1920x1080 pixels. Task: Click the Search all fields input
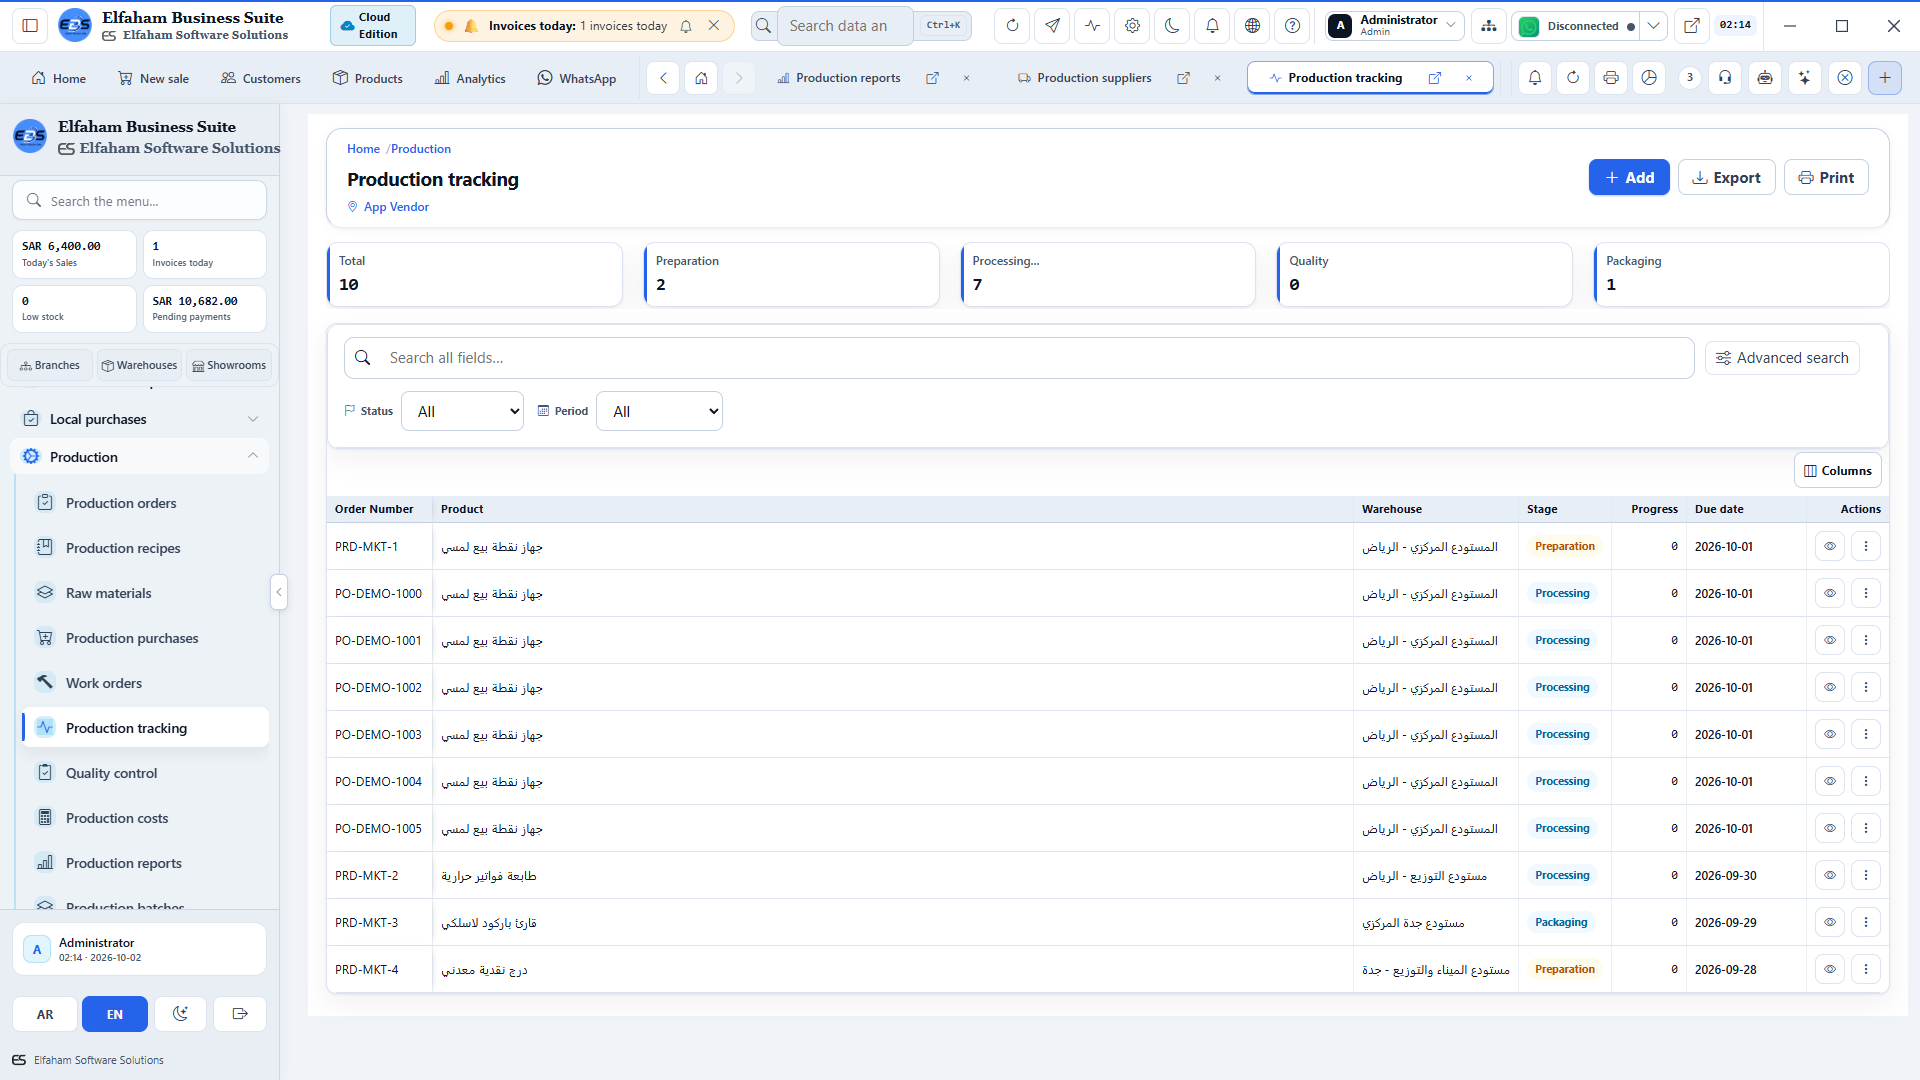1019,358
